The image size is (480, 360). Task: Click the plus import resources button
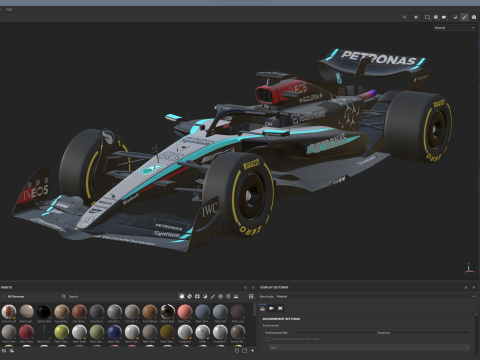click(x=252, y=351)
